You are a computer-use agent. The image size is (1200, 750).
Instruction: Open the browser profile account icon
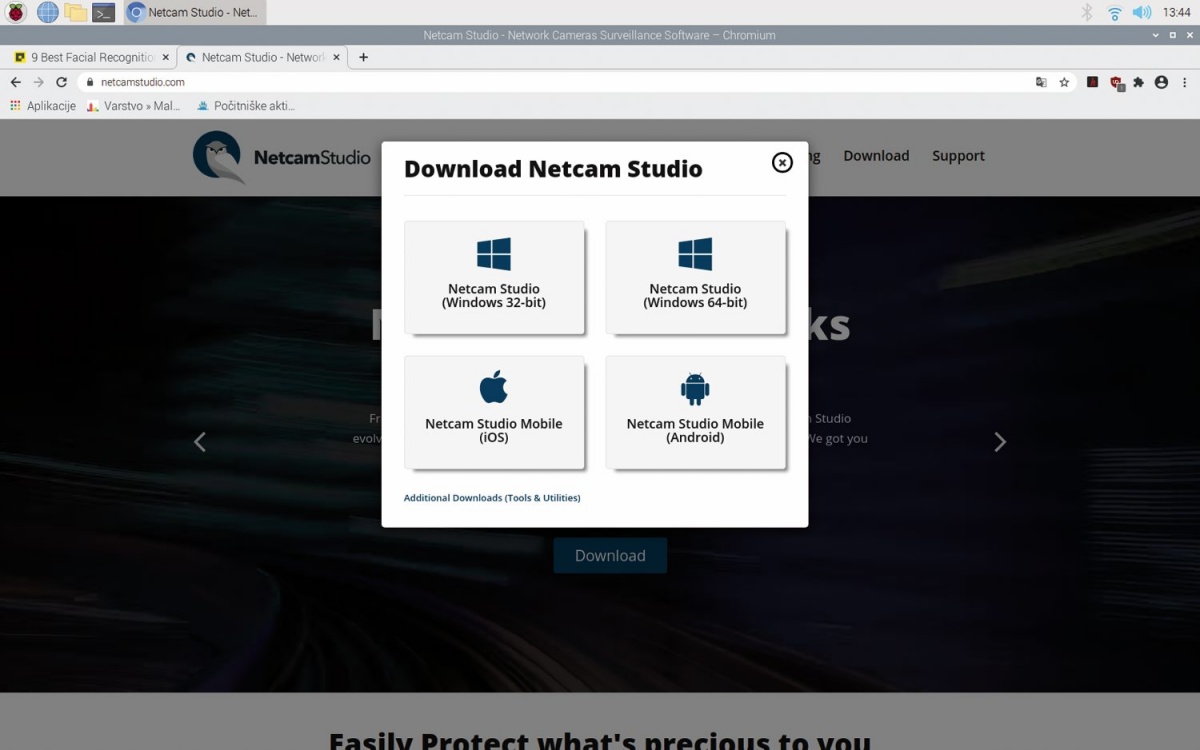[x=1161, y=82]
